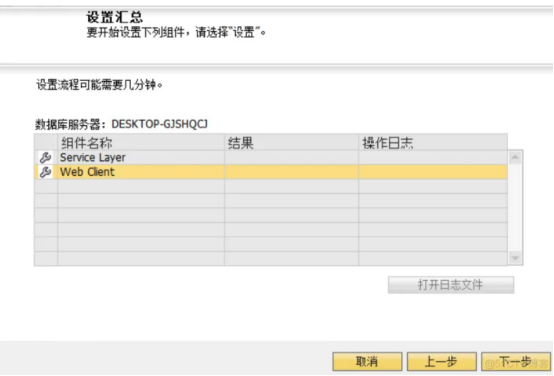The width and height of the screenshot is (554, 376).
Task: Click the scrollbar down arrow of the table
Action: click(x=515, y=258)
